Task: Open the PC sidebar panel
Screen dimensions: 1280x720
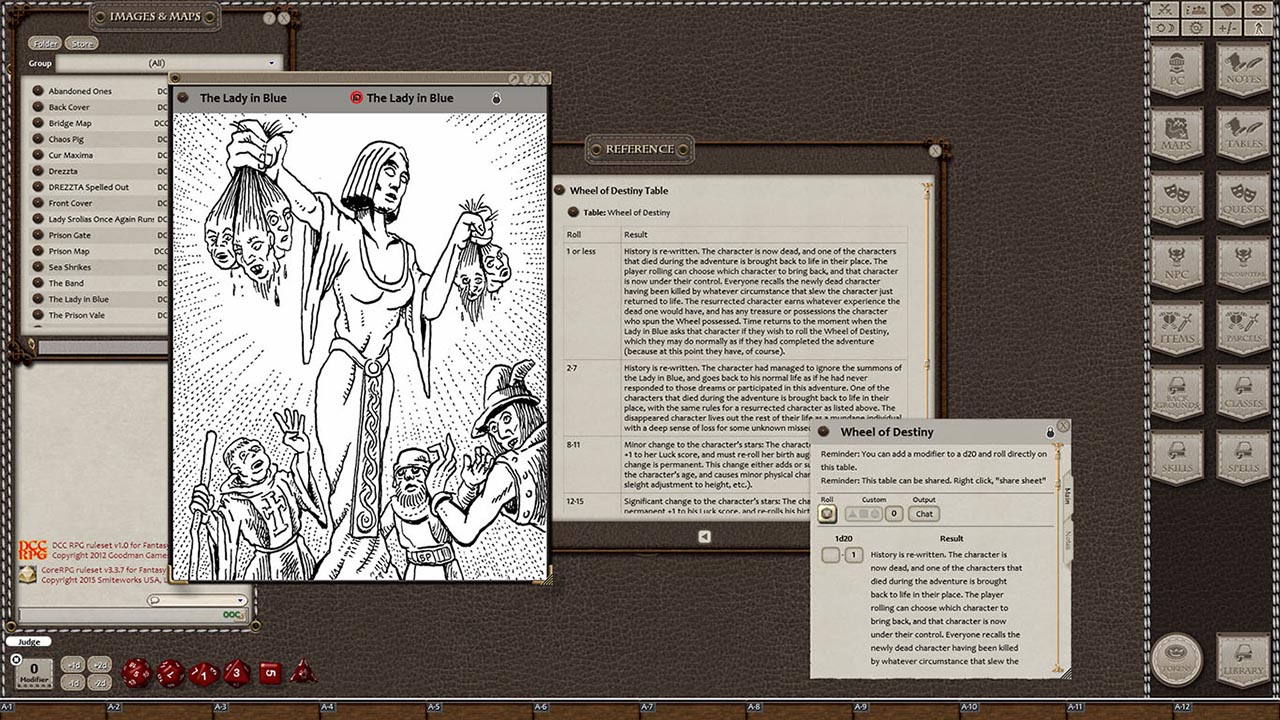Action: click(1176, 68)
